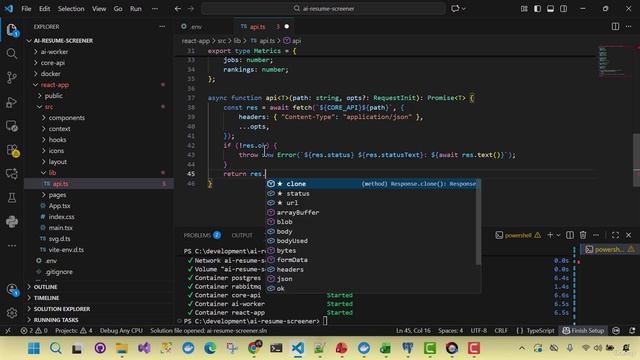640x360 pixels.
Task: Open the Search view in activity bar
Action: [x=12, y=54]
